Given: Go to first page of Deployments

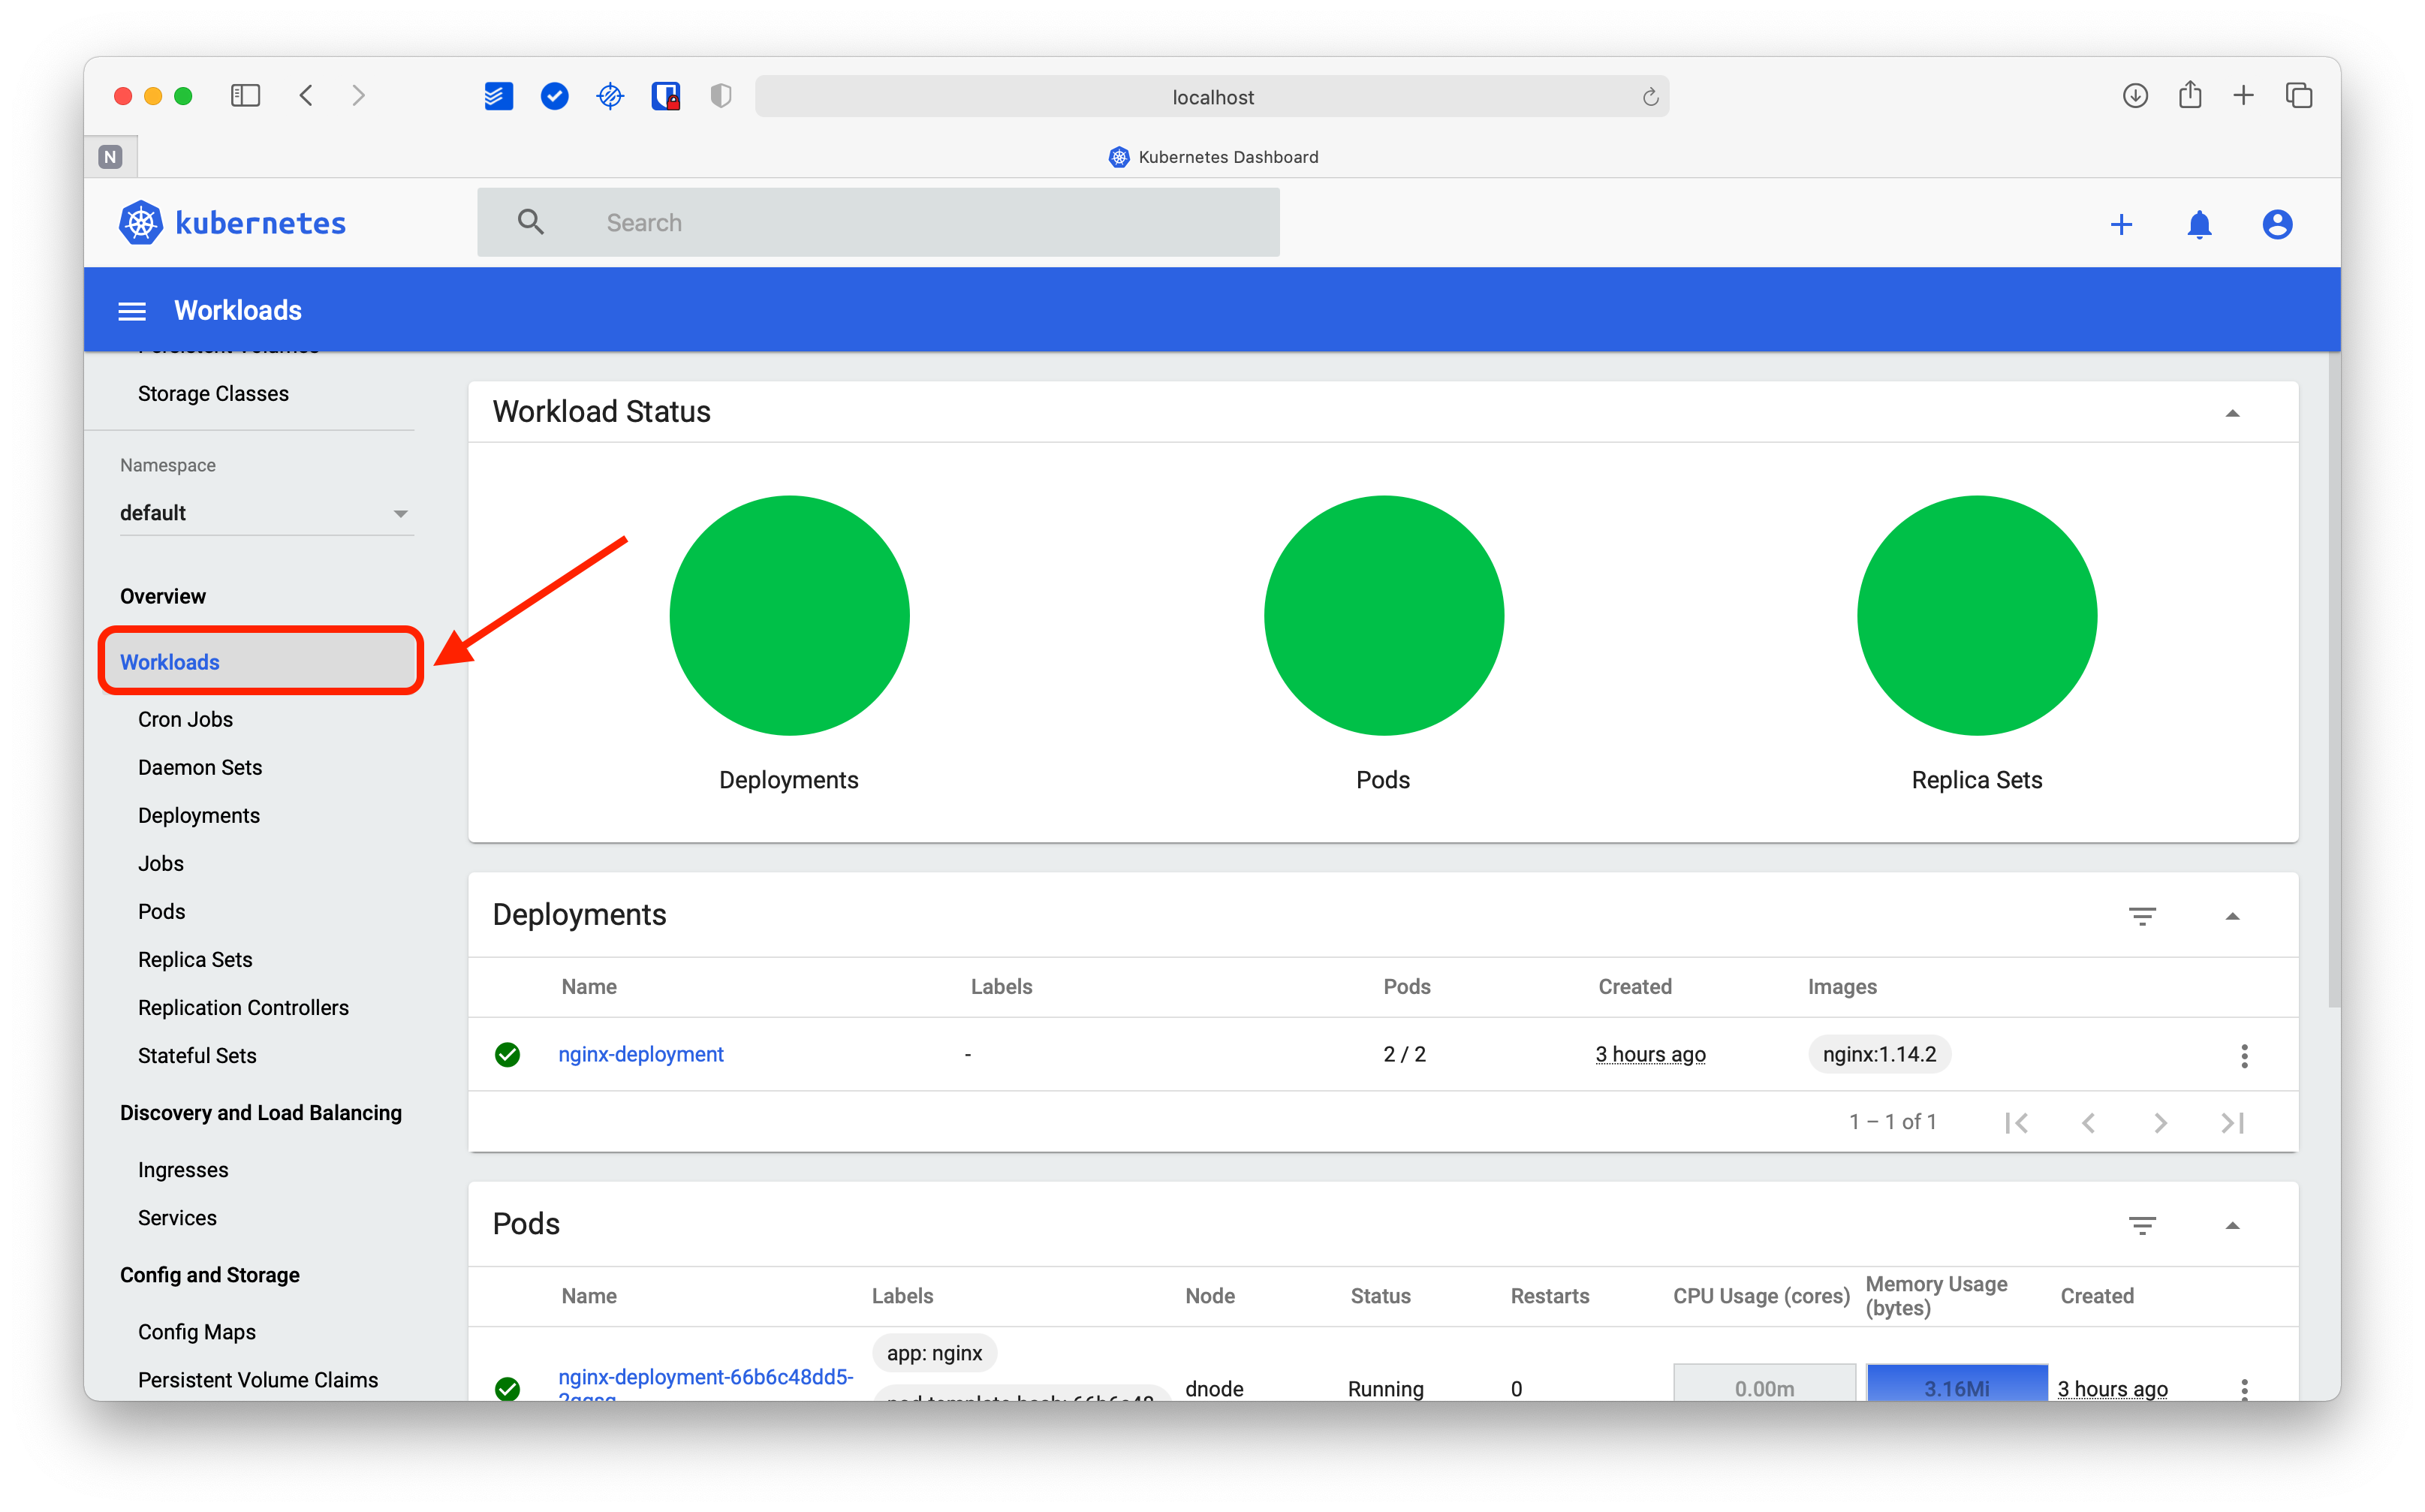Looking at the screenshot, I should 2017,1123.
